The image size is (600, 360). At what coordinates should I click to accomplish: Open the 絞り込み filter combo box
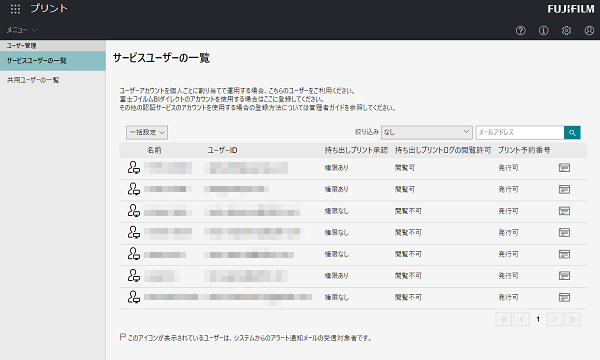427,132
